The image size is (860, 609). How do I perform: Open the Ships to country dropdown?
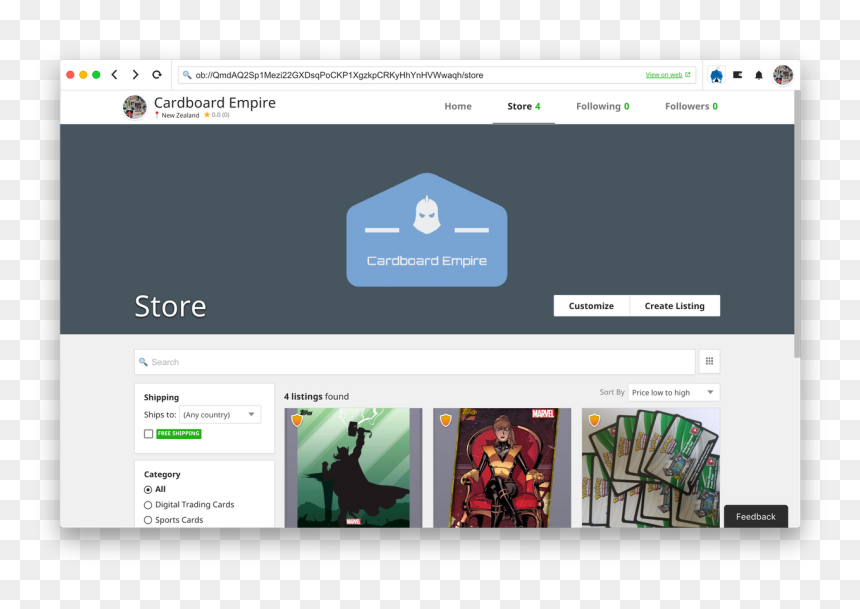[220, 415]
